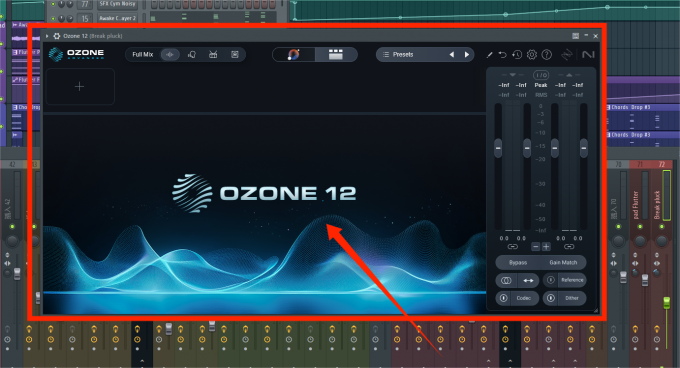Click the Ozone Advanced logo
Image resolution: width=680 pixels, height=368 pixels.
76,54
